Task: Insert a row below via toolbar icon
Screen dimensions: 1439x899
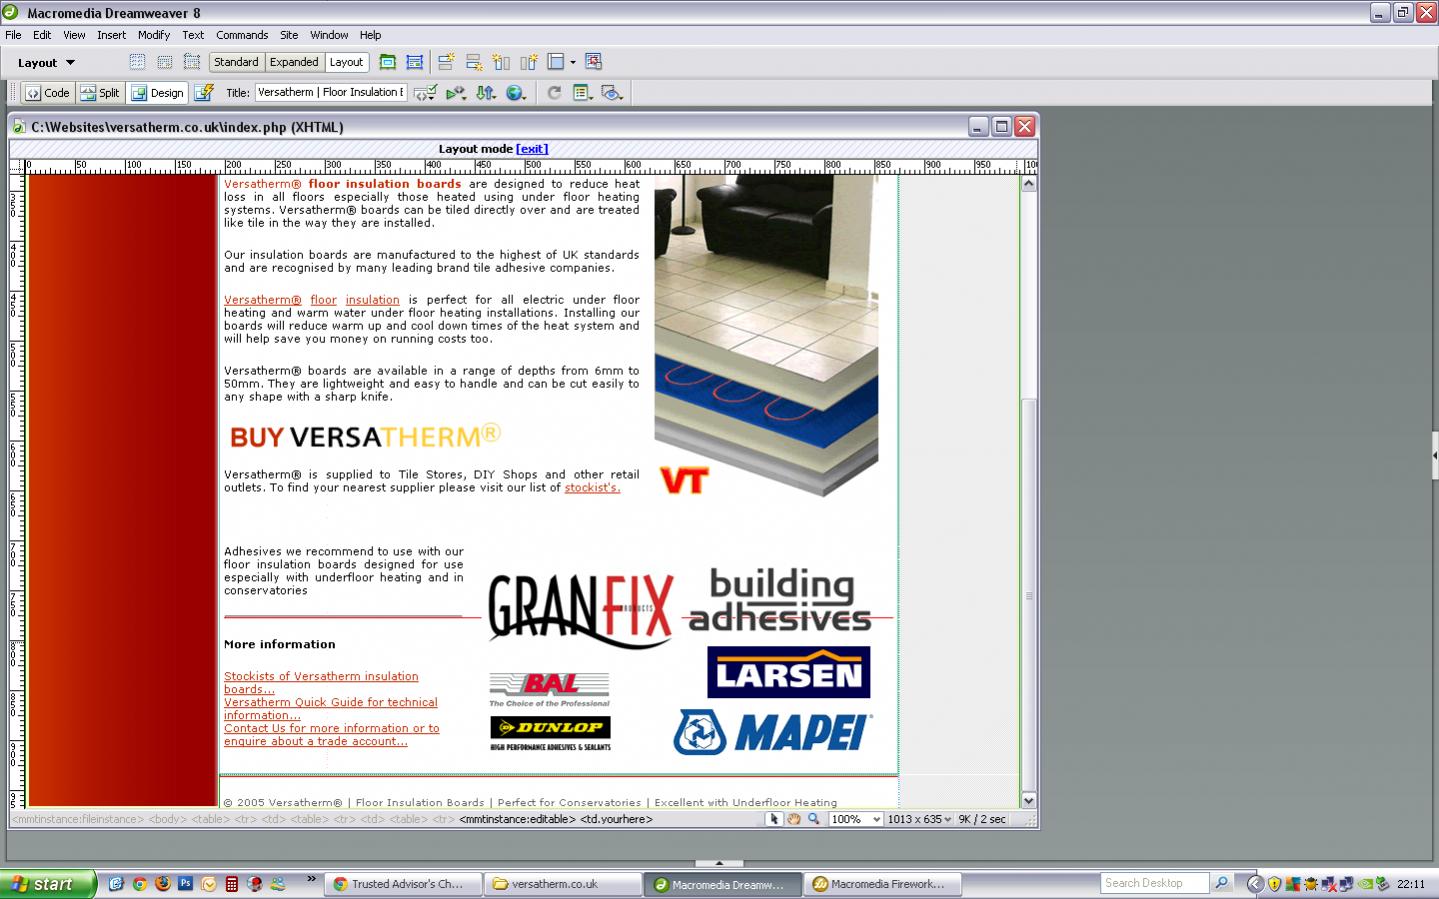Action: click(474, 62)
